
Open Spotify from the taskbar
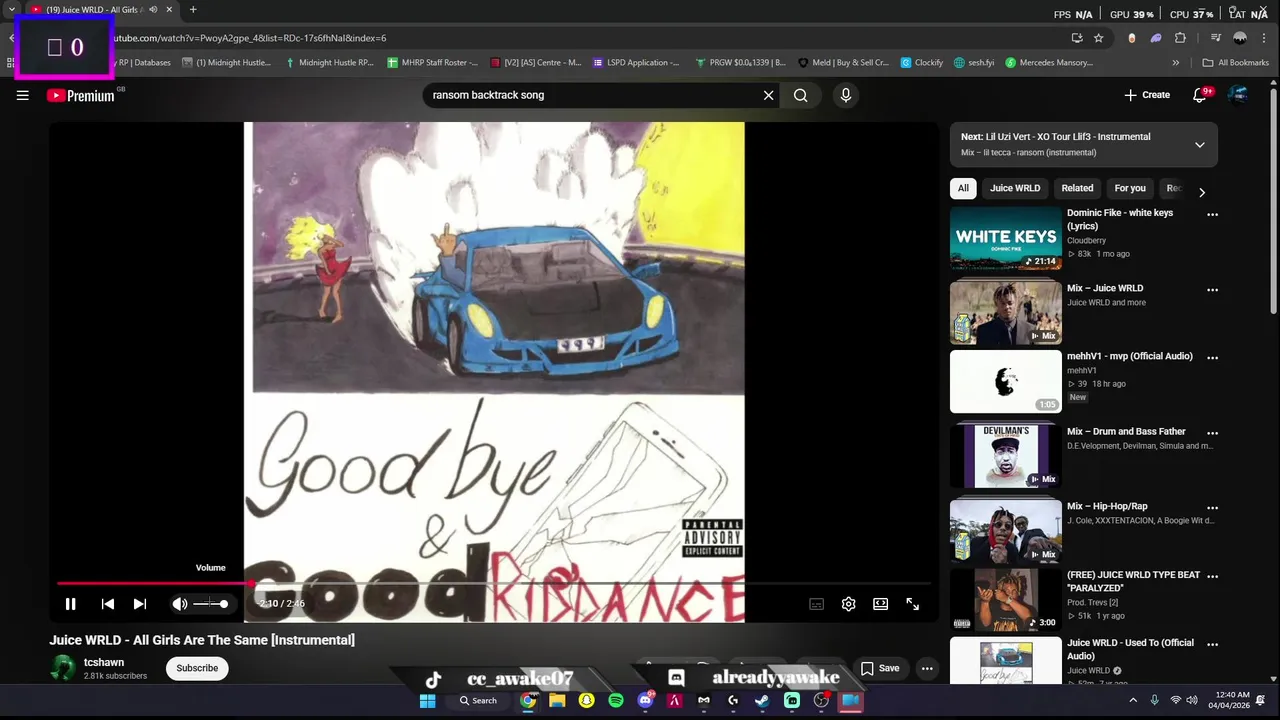point(616,700)
